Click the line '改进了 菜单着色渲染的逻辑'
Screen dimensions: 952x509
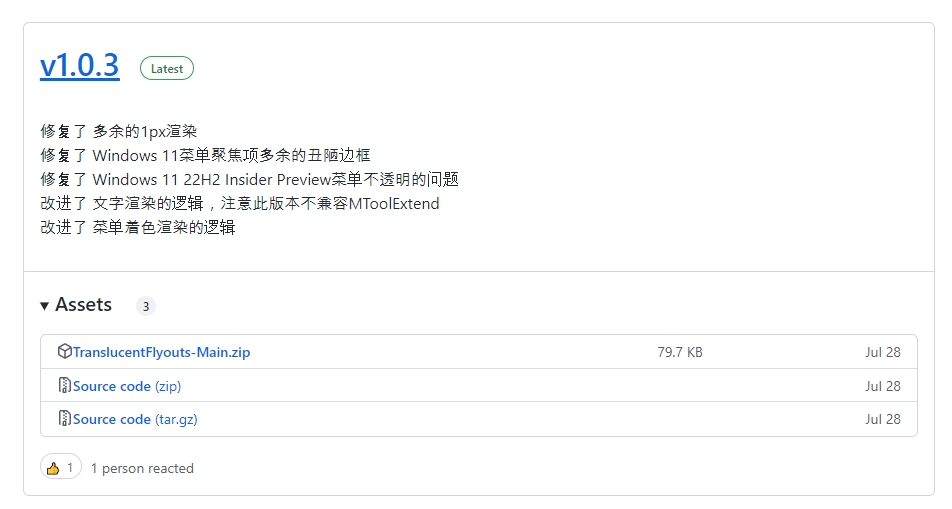coord(138,227)
